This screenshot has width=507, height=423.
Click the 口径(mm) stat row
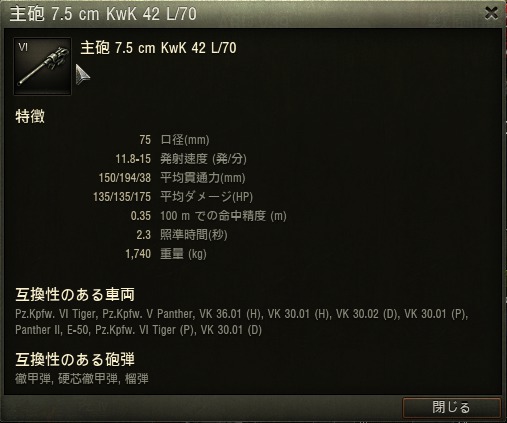(174, 140)
